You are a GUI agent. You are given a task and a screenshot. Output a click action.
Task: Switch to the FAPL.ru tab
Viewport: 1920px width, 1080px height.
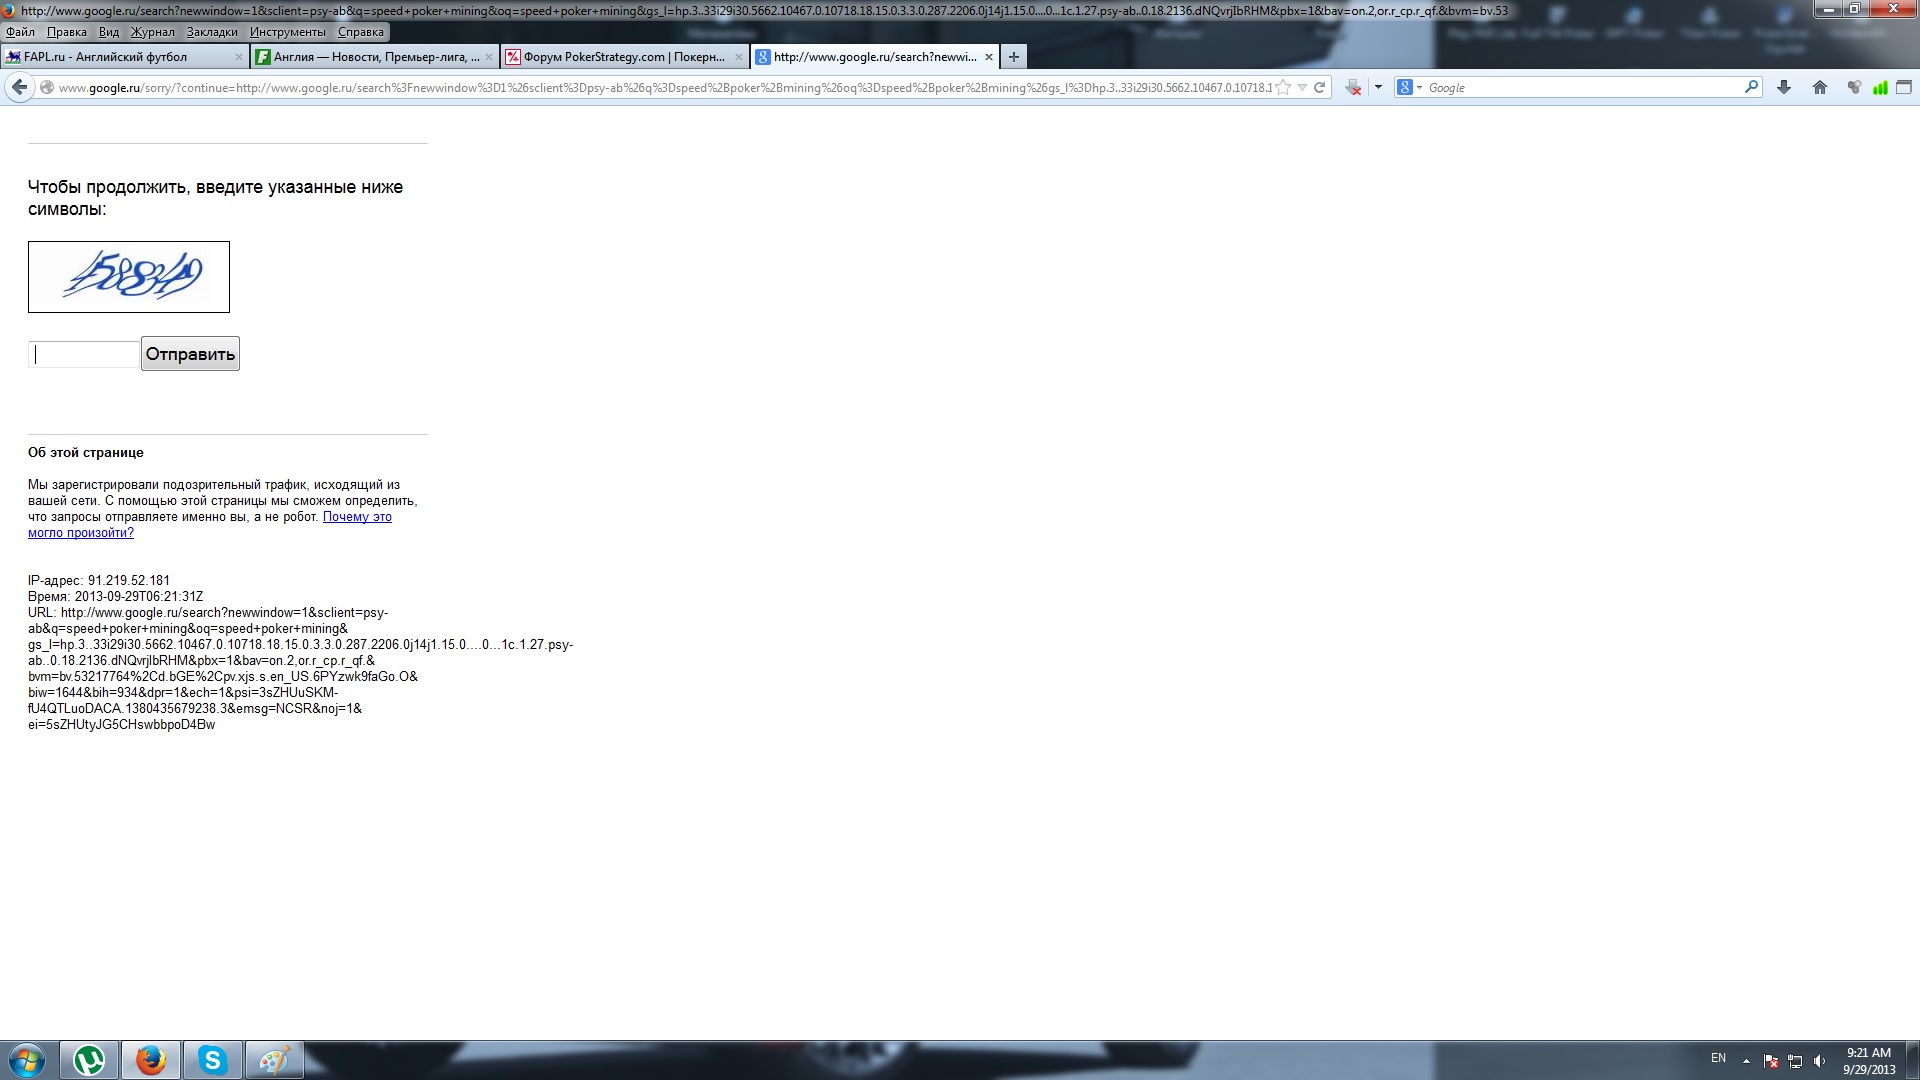coord(105,57)
